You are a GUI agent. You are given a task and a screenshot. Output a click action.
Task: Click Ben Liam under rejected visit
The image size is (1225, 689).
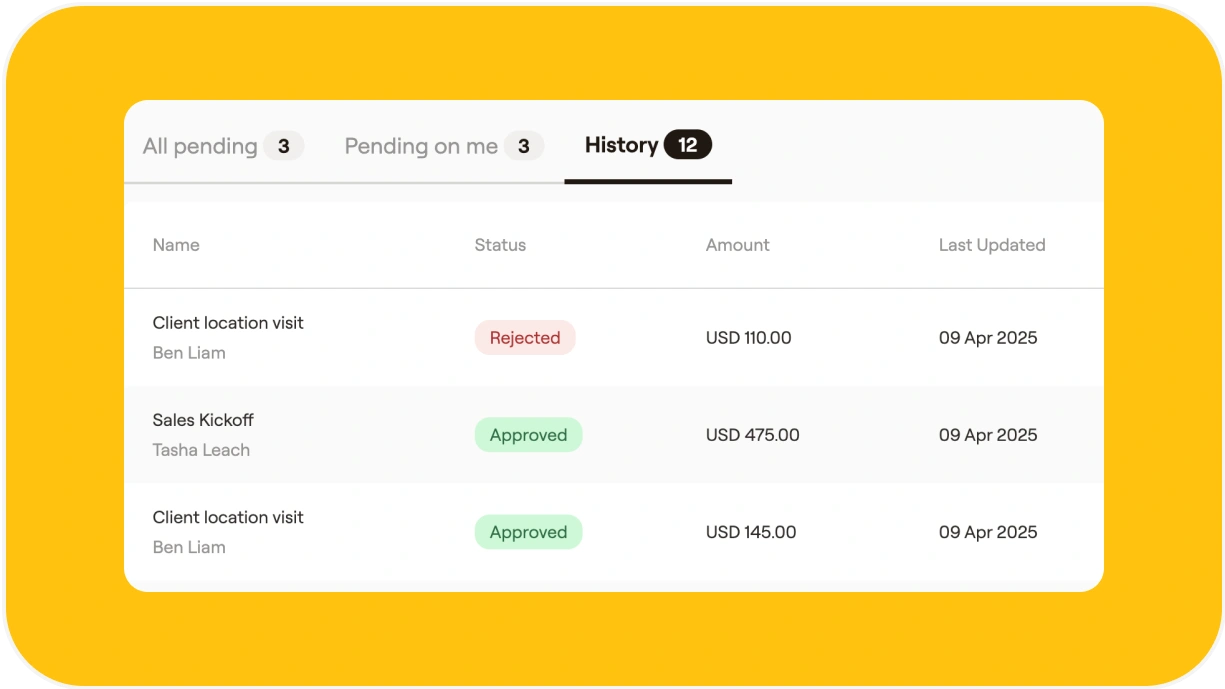tap(189, 353)
